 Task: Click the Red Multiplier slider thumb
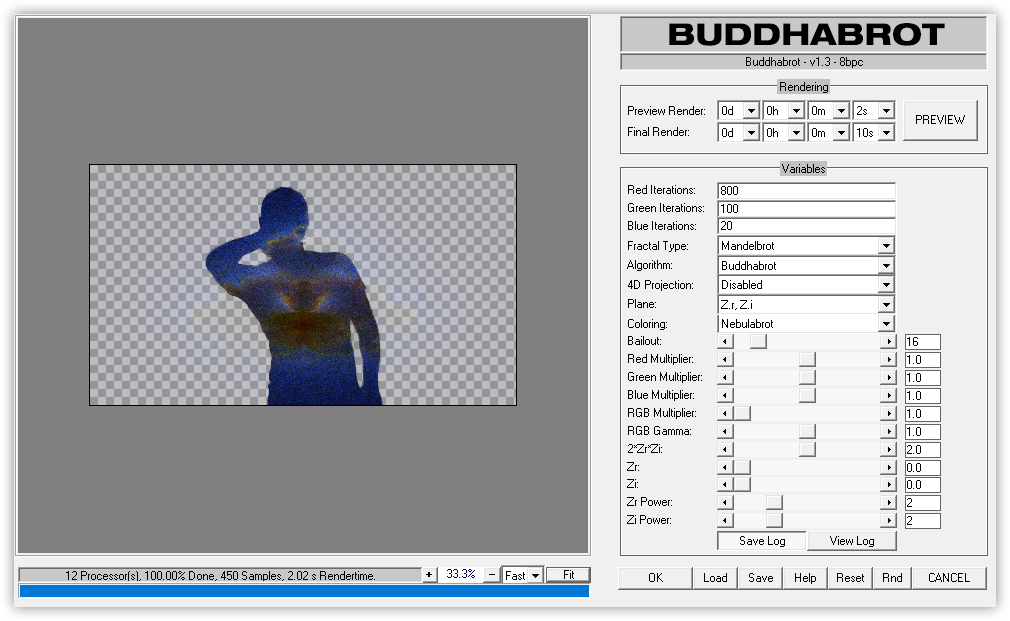point(807,359)
